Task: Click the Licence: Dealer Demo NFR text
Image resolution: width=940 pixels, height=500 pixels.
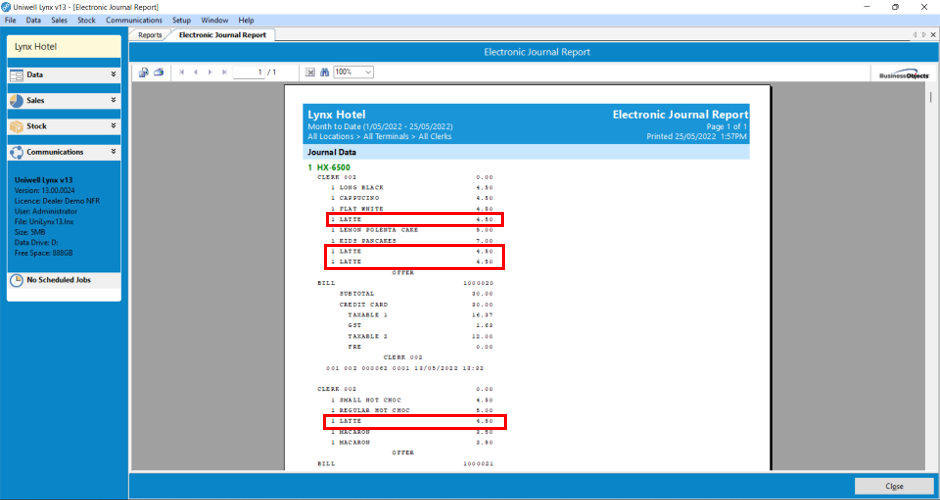Action: click(57, 201)
